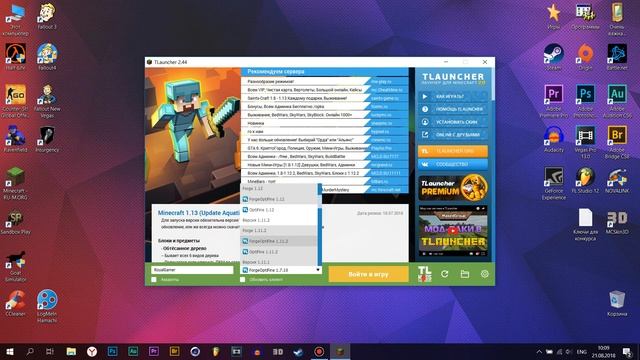Click 'Установить скин' sidebar button

tap(453, 122)
